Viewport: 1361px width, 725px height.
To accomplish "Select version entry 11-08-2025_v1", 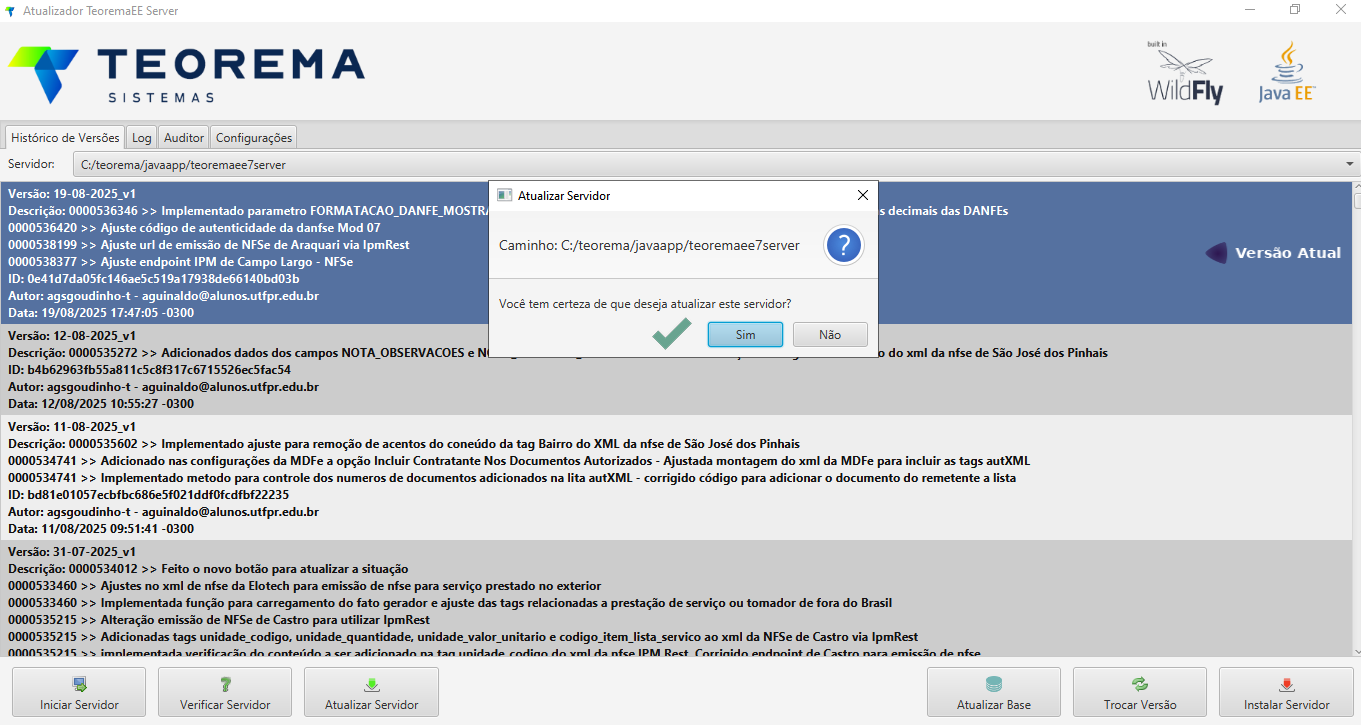I will coord(676,477).
